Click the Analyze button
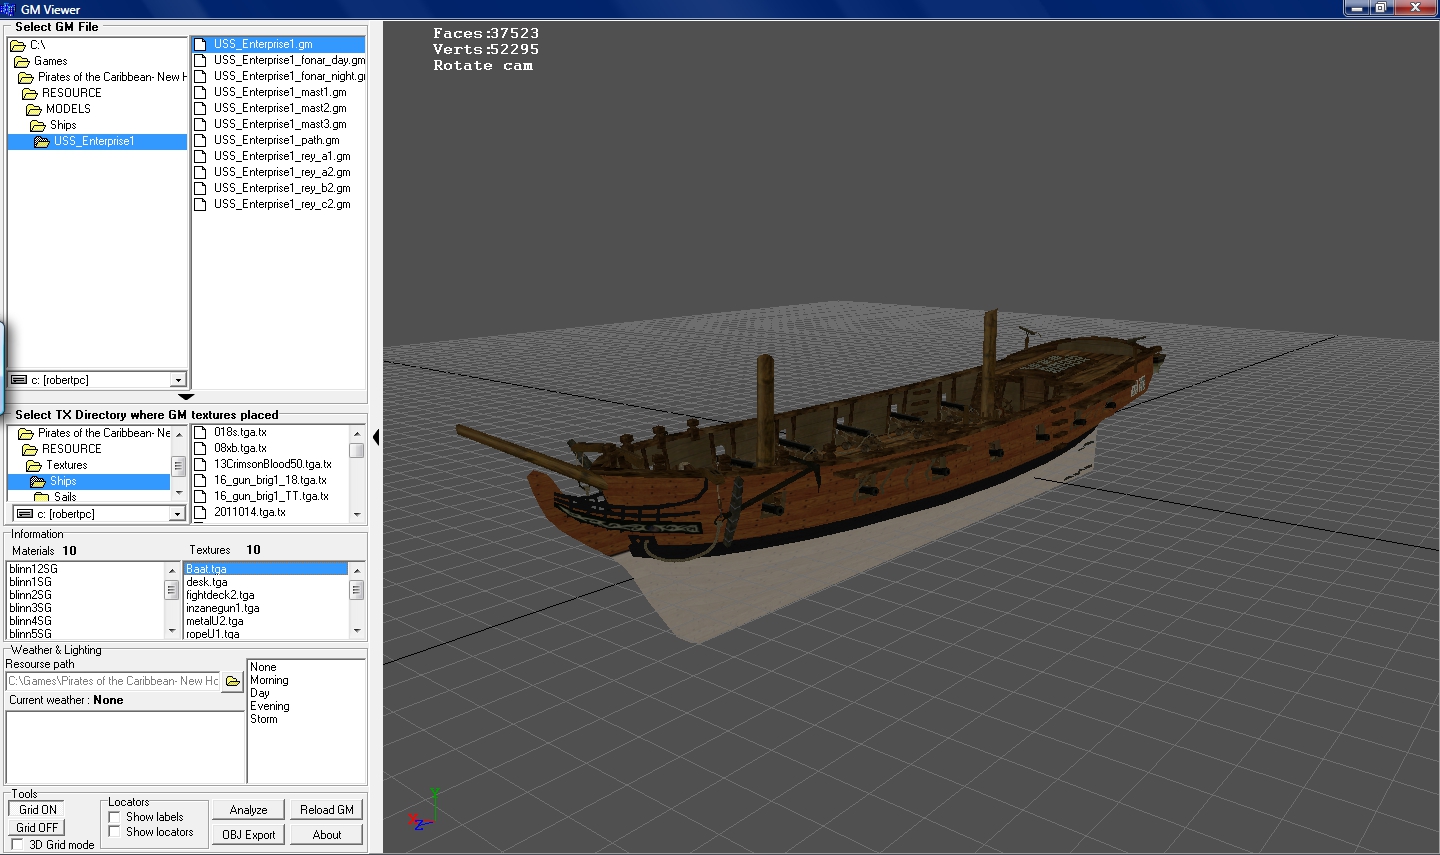This screenshot has width=1440, height=855. [x=248, y=810]
